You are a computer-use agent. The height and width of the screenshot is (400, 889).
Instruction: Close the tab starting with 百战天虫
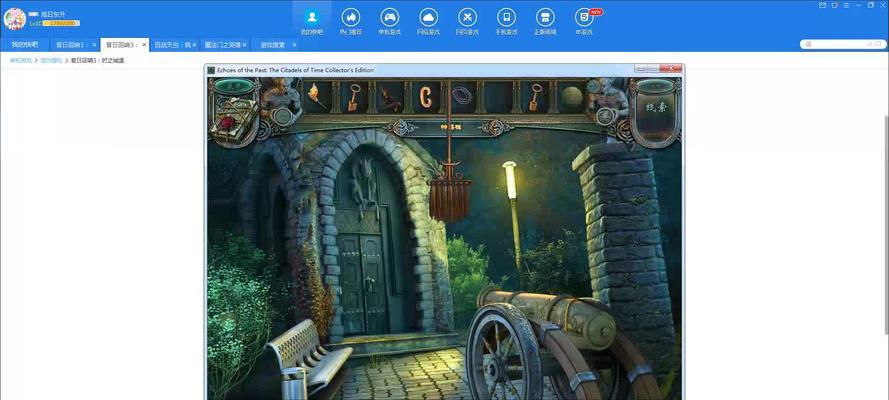tap(194, 45)
